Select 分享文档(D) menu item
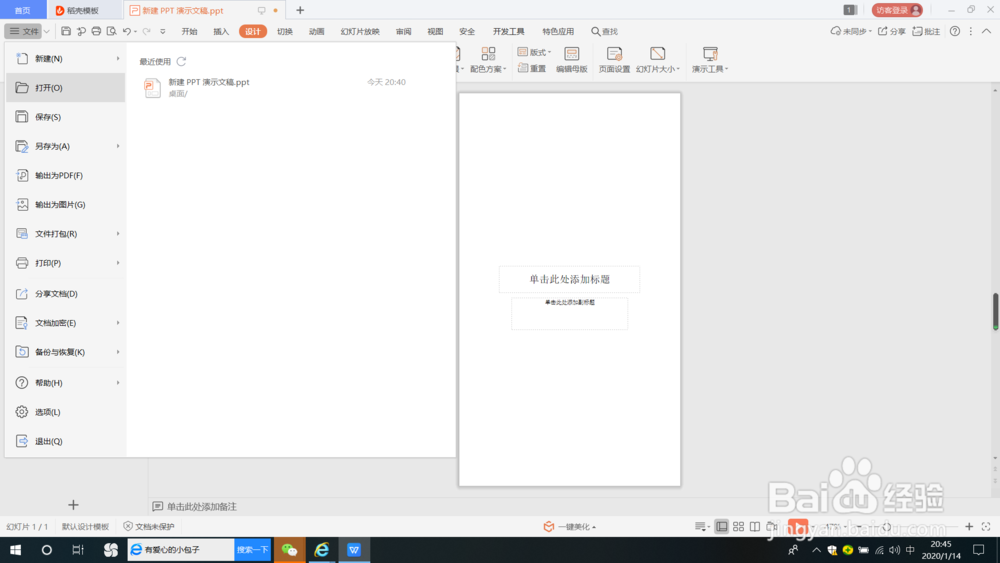The width and height of the screenshot is (1000, 563). (66, 294)
